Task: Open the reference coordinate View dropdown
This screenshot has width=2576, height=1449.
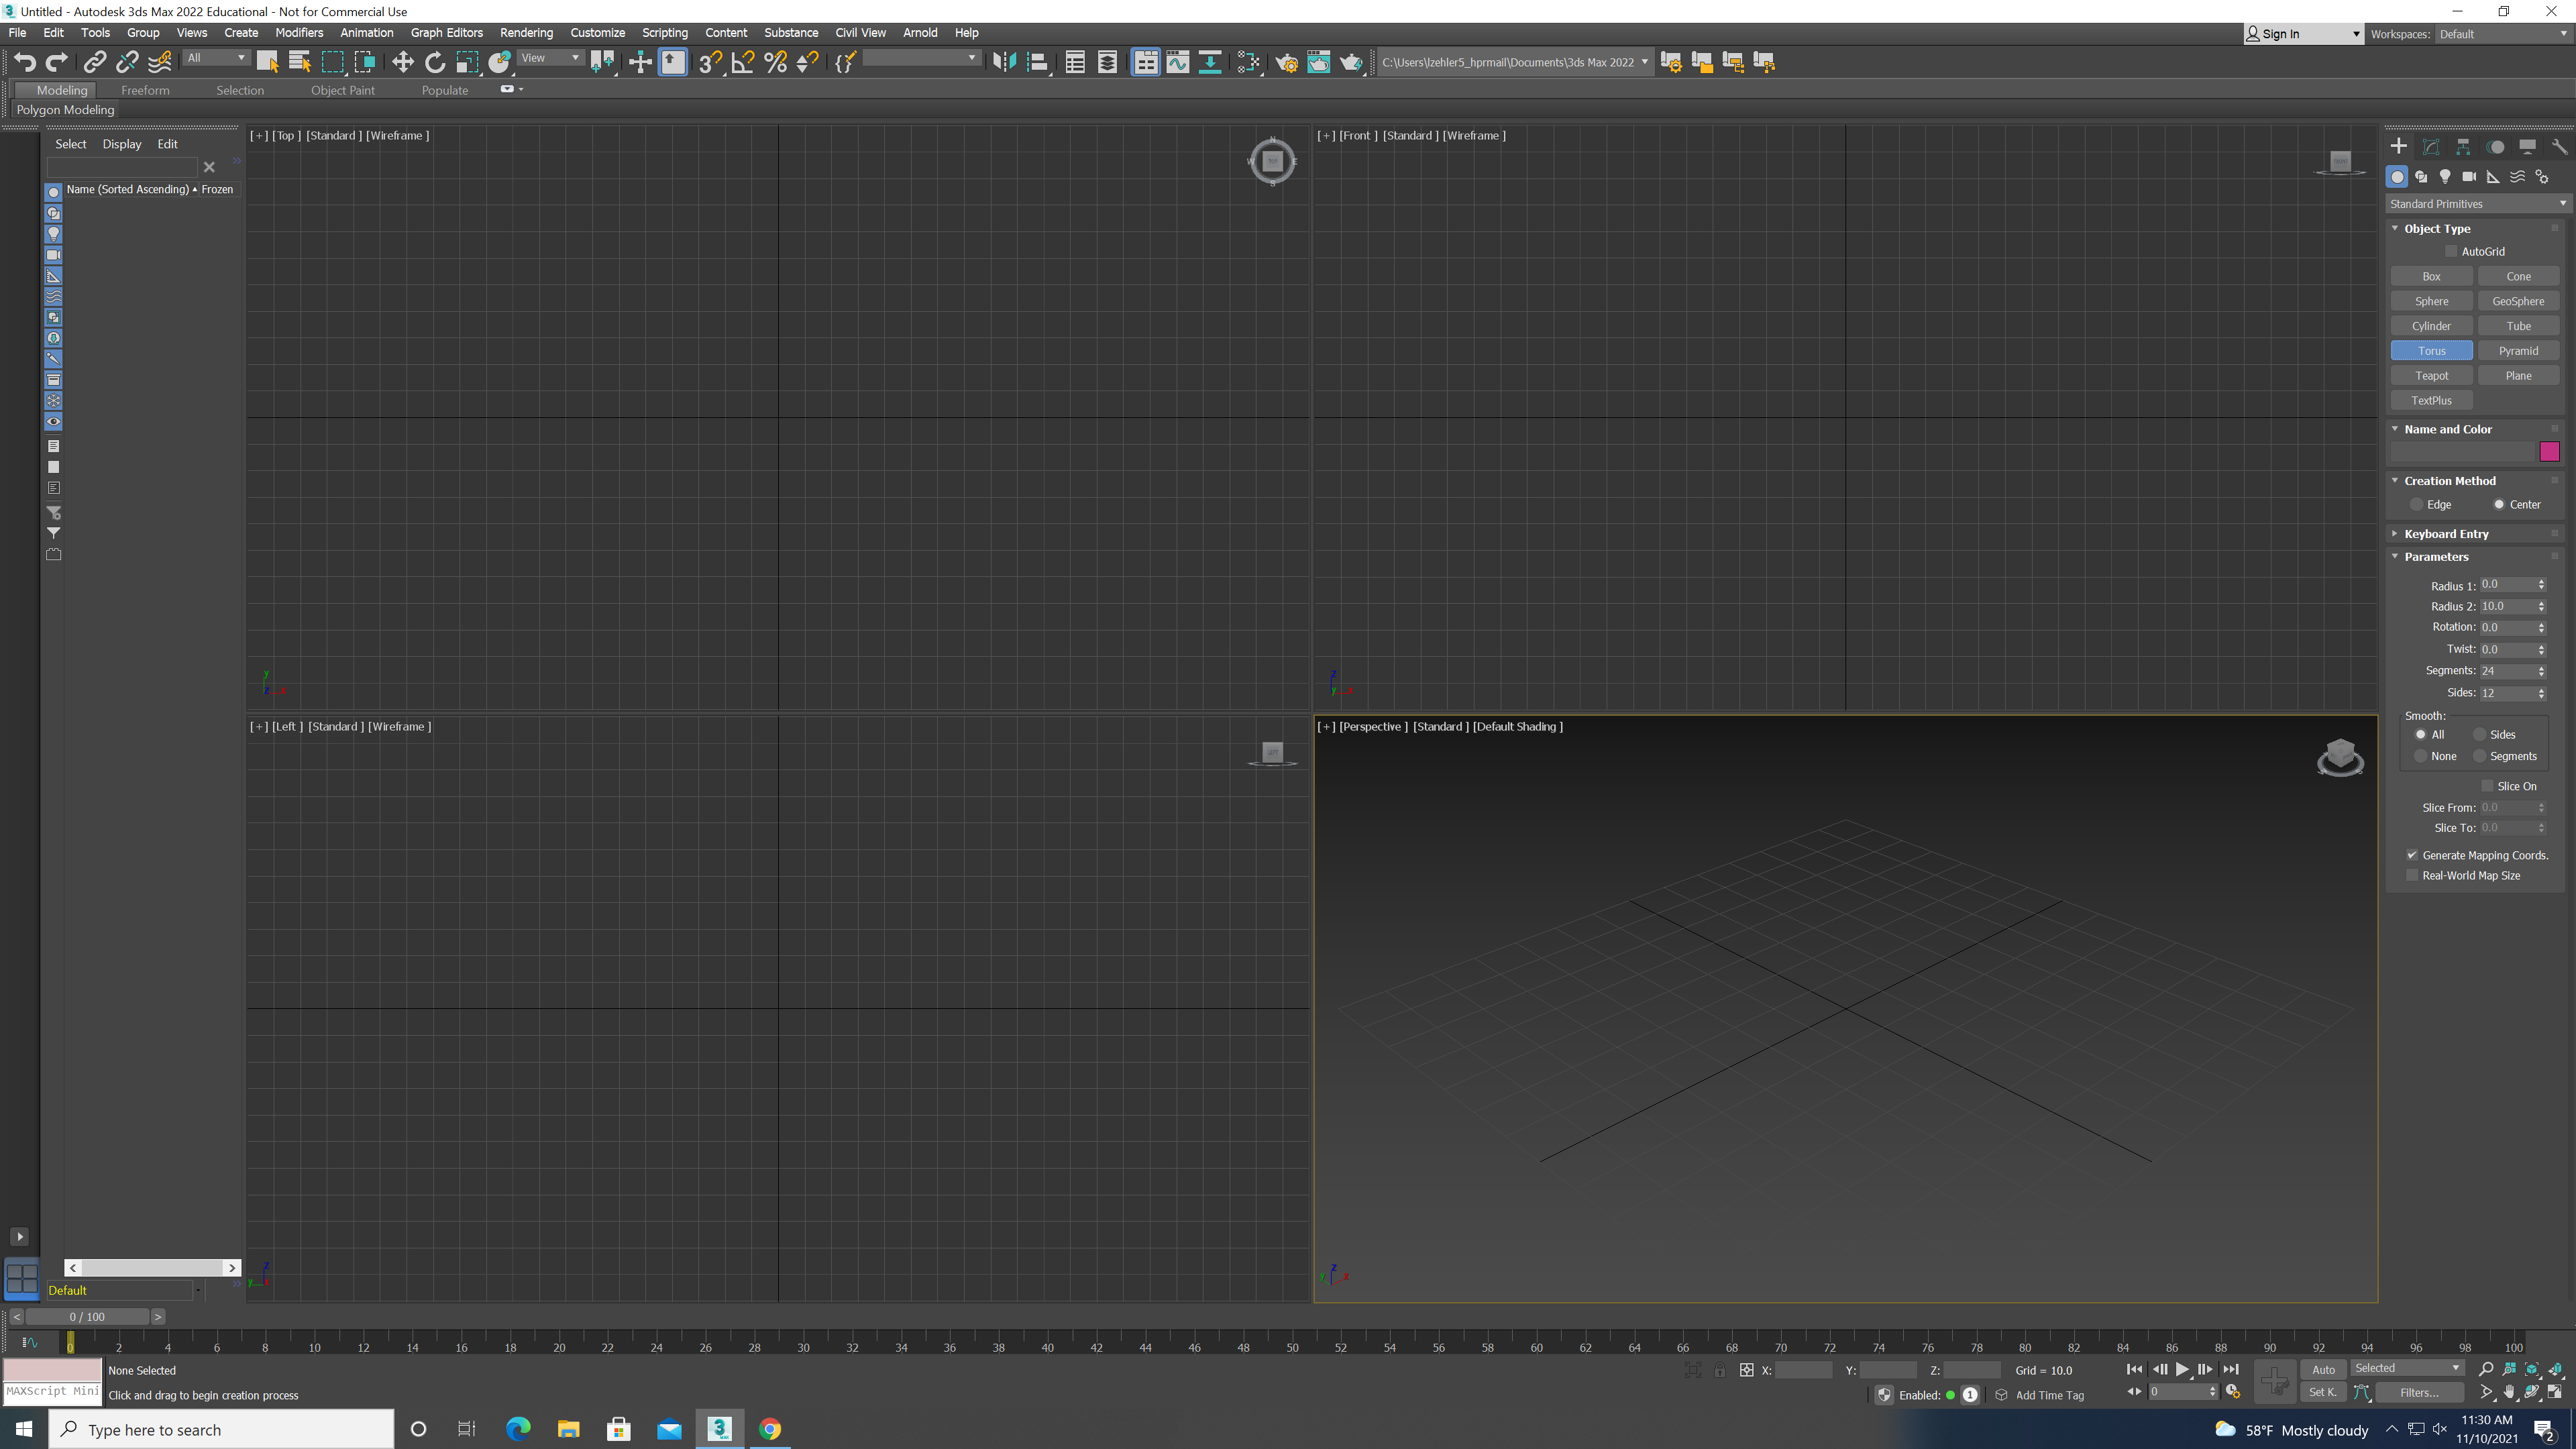Action: click(550, 58)
